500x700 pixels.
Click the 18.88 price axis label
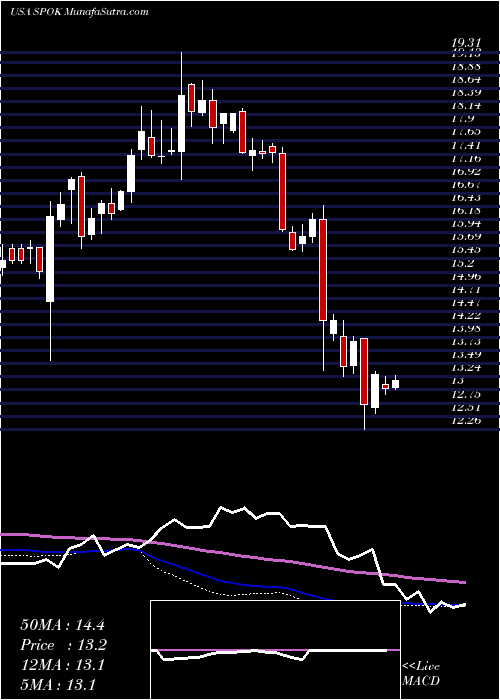[466, 67]
